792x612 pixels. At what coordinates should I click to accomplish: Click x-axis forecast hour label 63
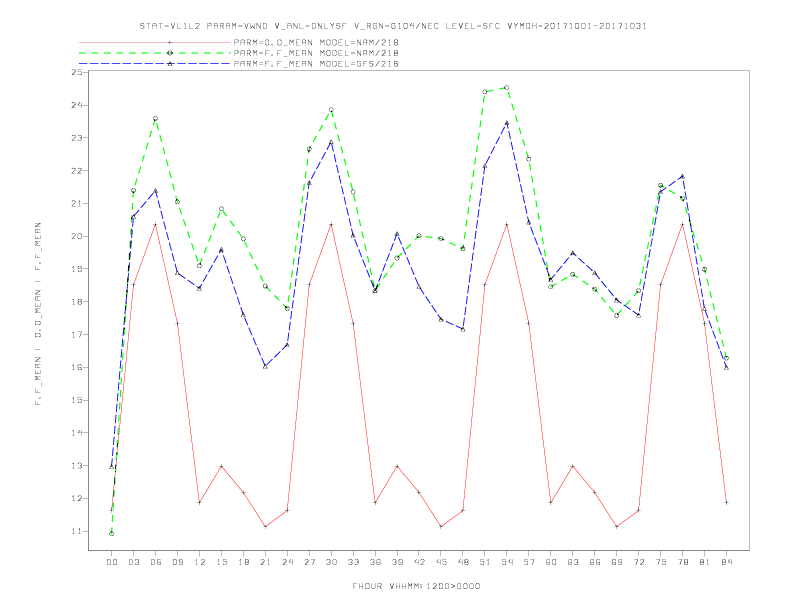(x=573, y=562)
